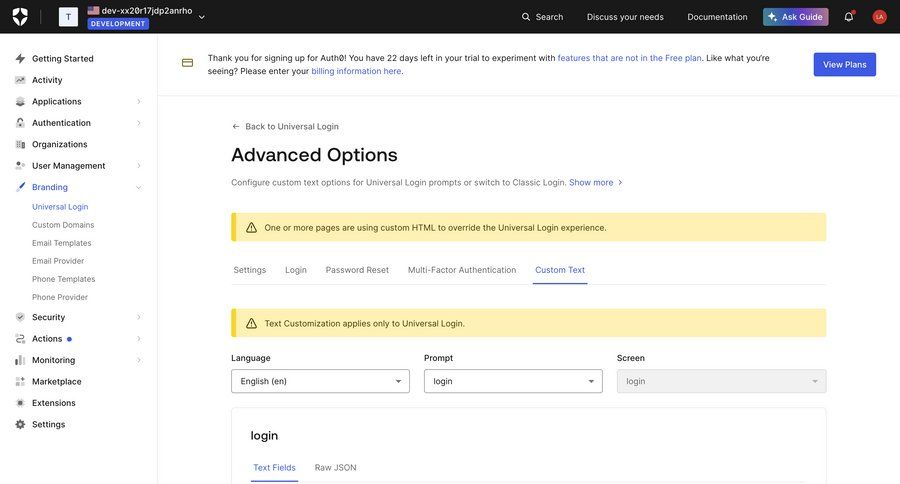Image resolution: width=900 pixels, height=484 pixels.
Task: Click the Applications stack icon
Action: pos(20,102)
